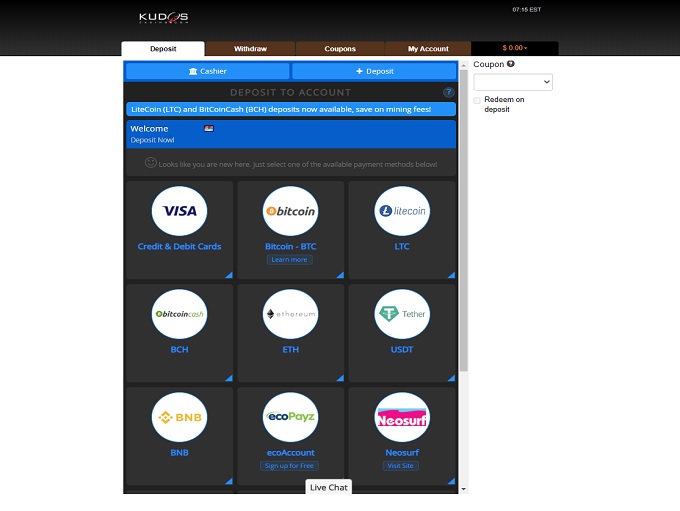
Task: Switch to the Deposit tab
Action: [163, 49]
